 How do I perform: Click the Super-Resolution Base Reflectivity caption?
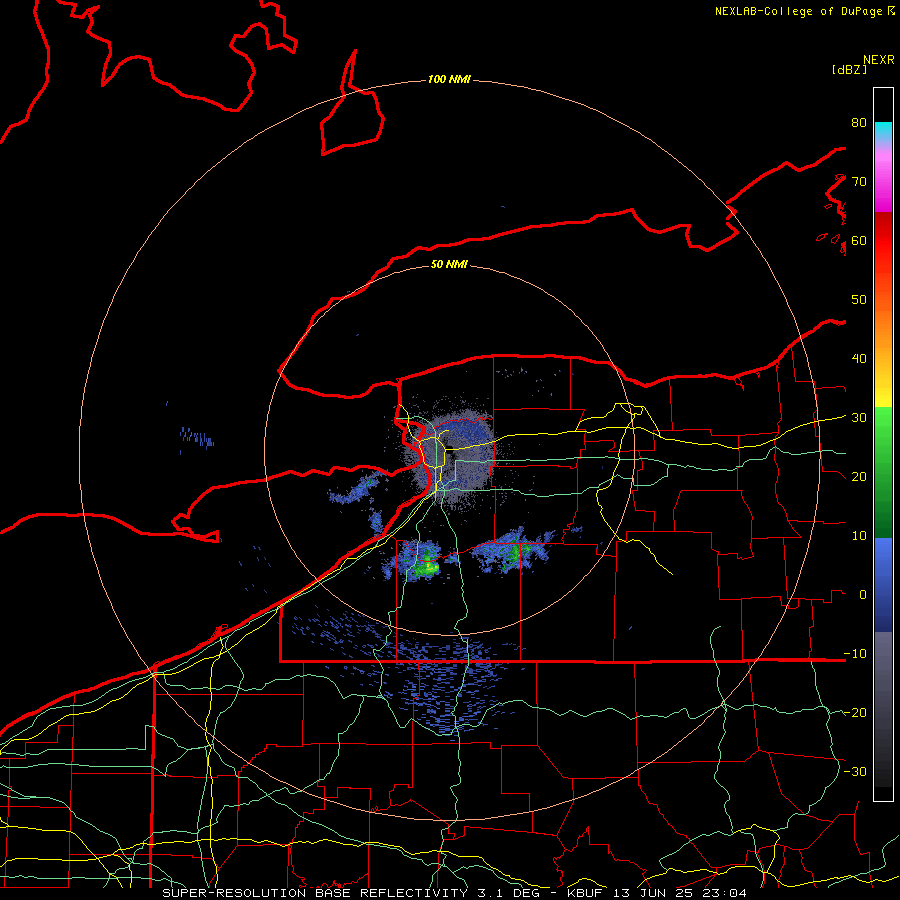click(x=455, y=893)
